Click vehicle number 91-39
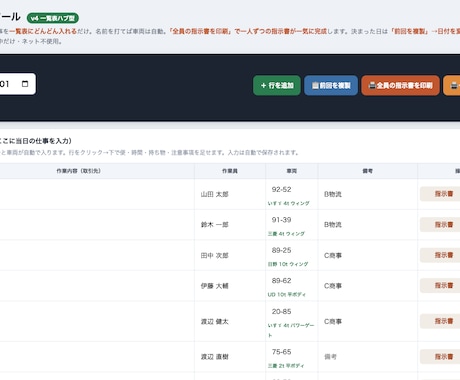The width and height of the screenshot is (460, 380). [281, 220]
